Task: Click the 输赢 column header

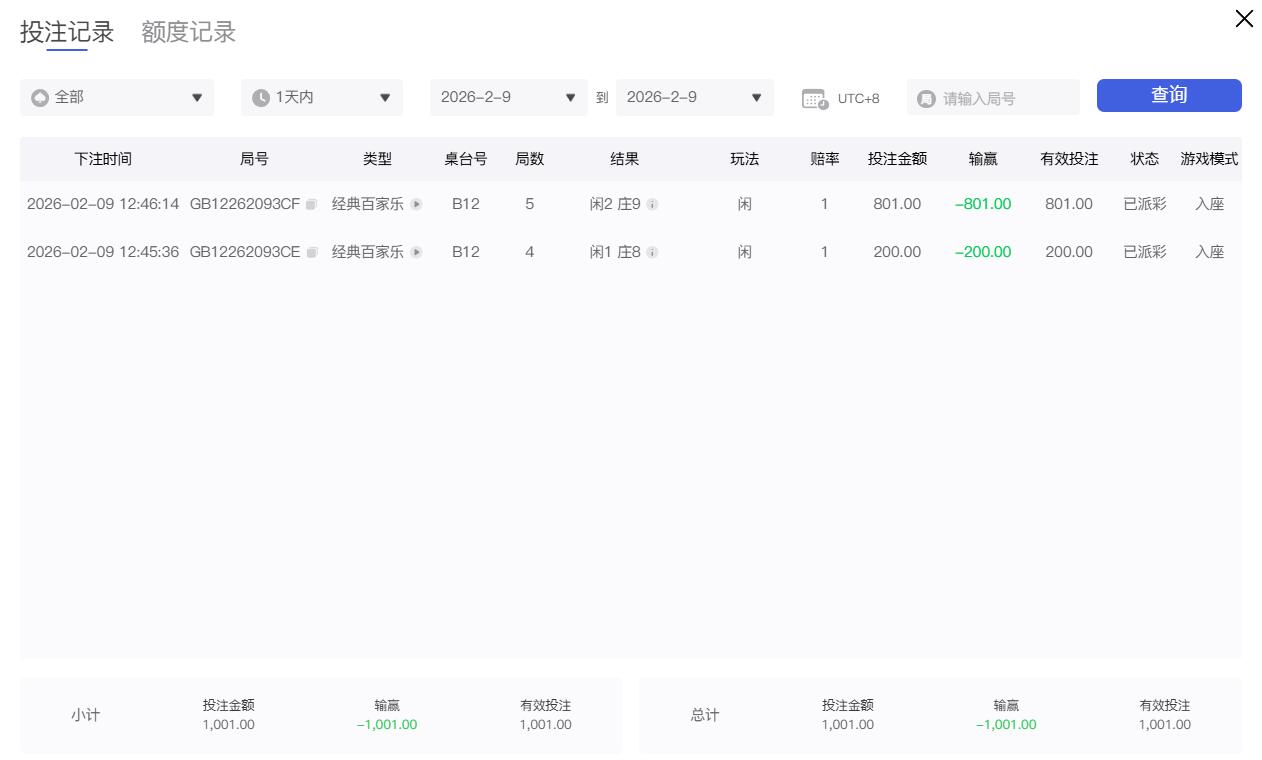Action: pyautogui.click(x=983, y=159)
